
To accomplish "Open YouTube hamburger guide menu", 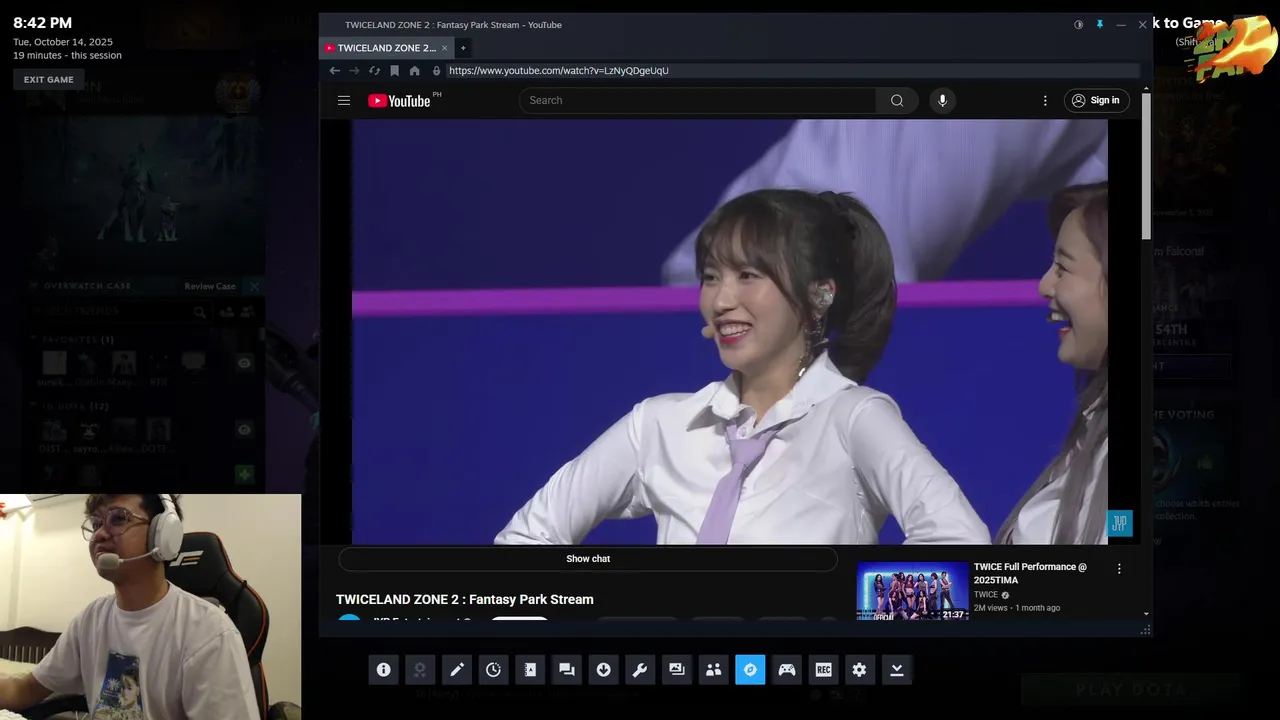I will (x=344, y=100).
